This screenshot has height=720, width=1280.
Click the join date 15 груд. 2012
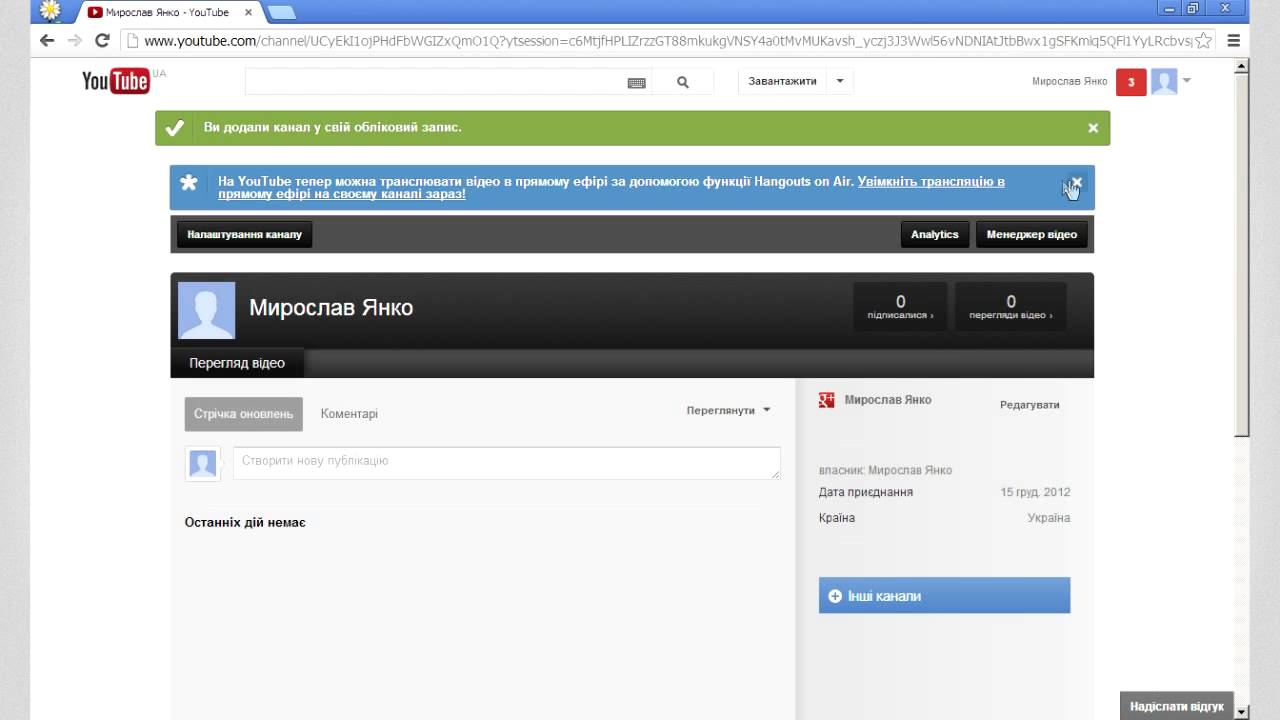click(1035, 492)
